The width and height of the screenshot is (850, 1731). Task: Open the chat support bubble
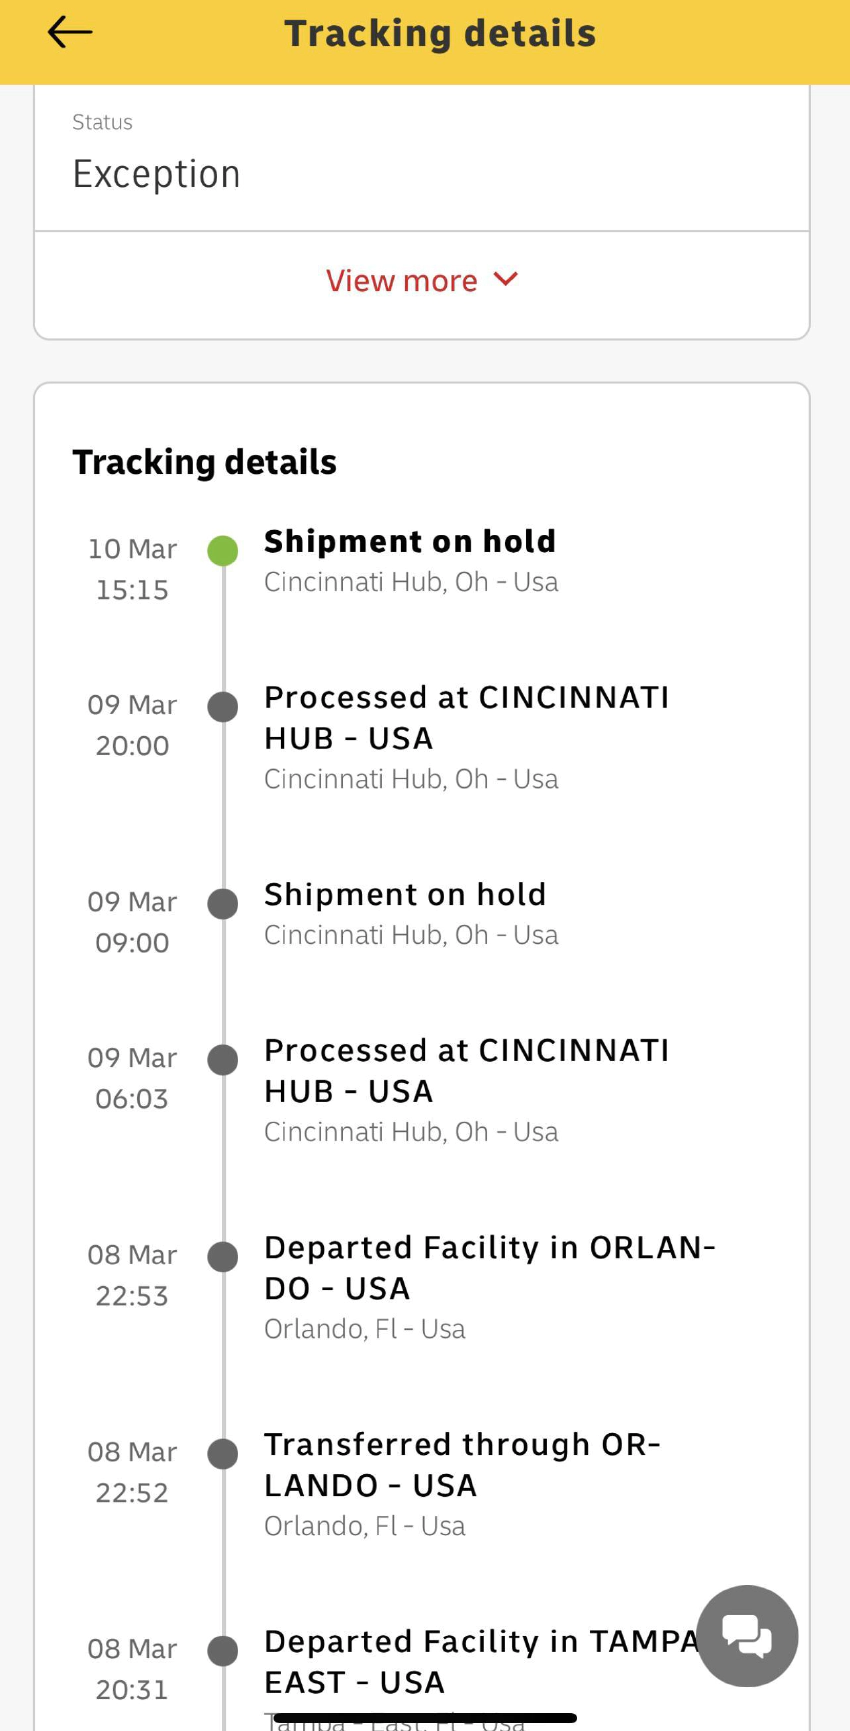(x=747, y=1636)
